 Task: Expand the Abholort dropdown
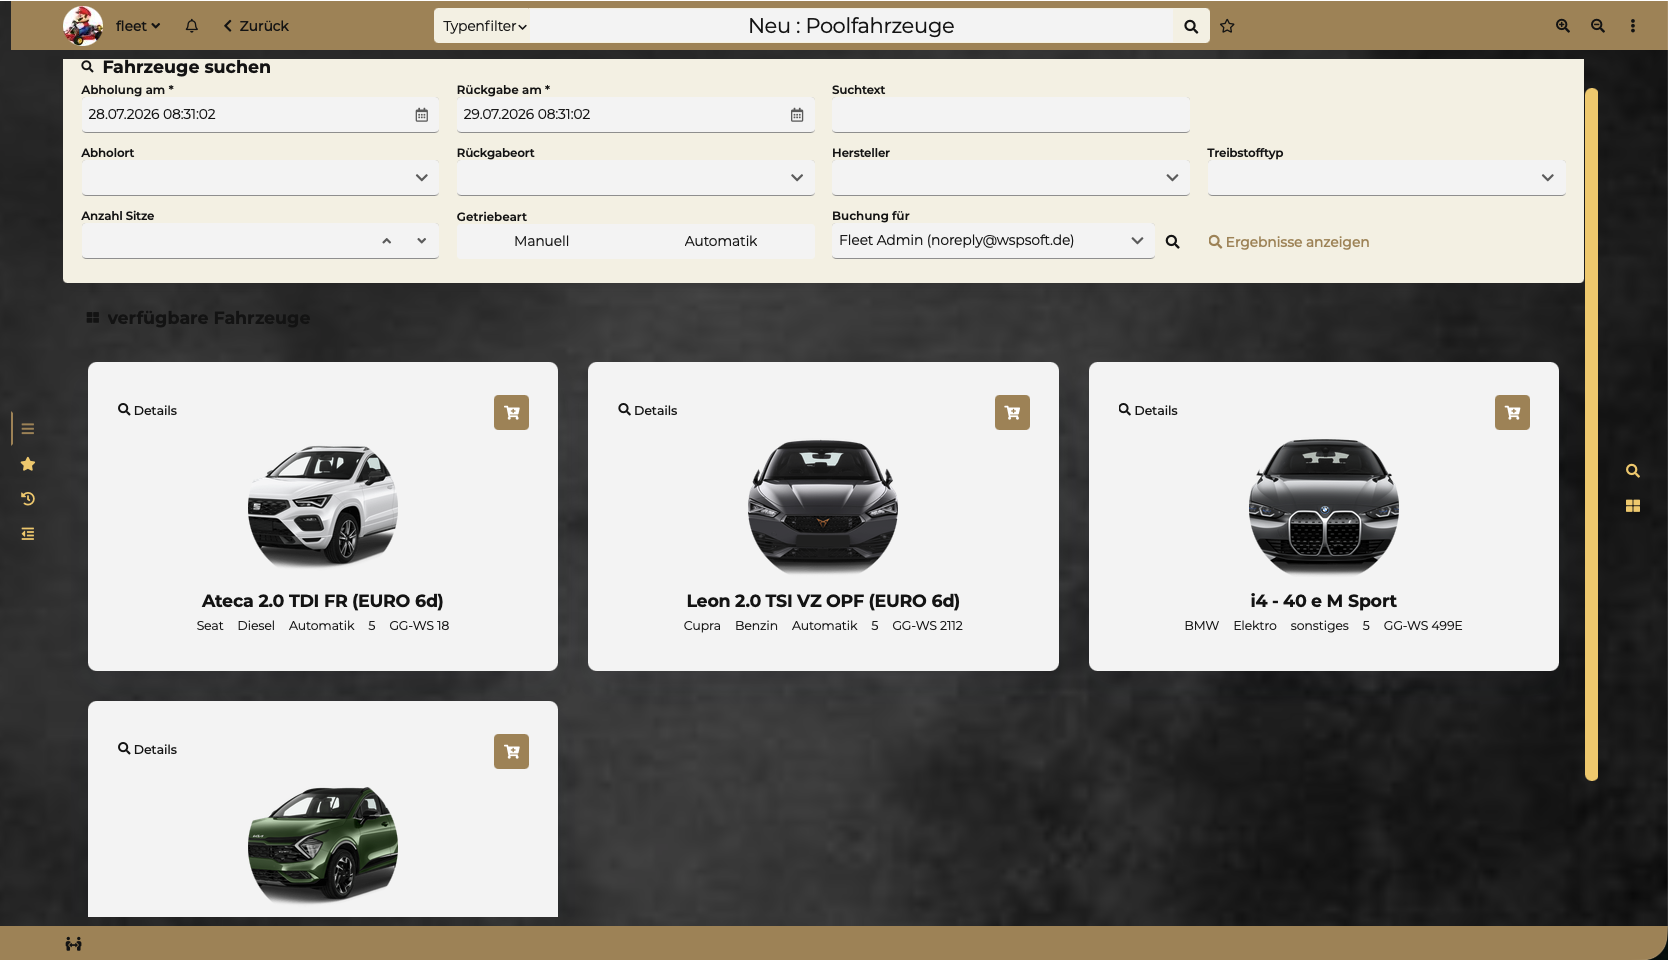click(422, 178)
